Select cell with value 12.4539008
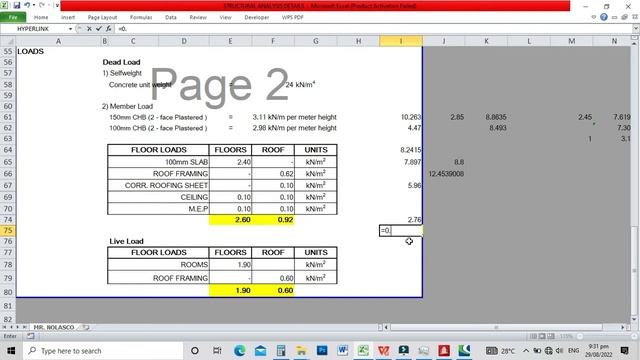This screenshot has height=360, width=640. coord(444,174)
